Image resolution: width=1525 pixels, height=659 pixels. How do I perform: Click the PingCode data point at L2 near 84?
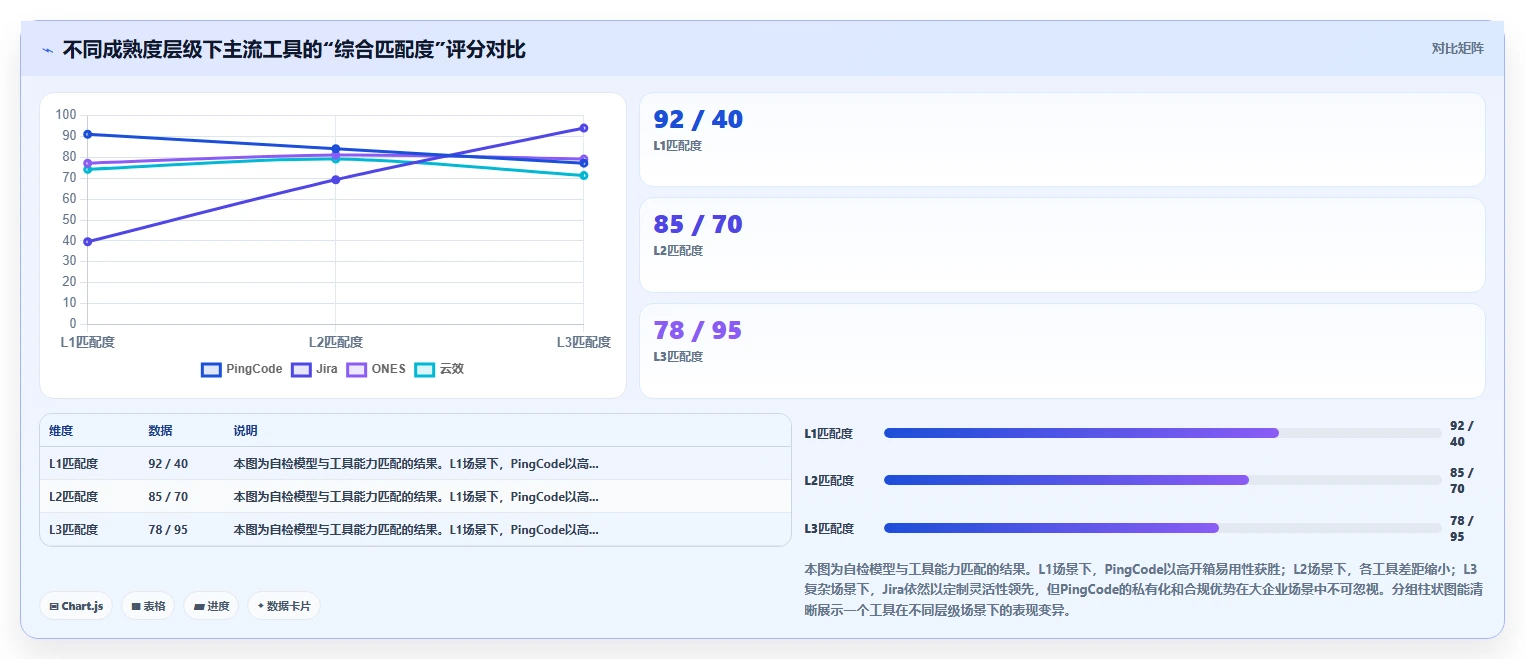[x=336, y=149]
